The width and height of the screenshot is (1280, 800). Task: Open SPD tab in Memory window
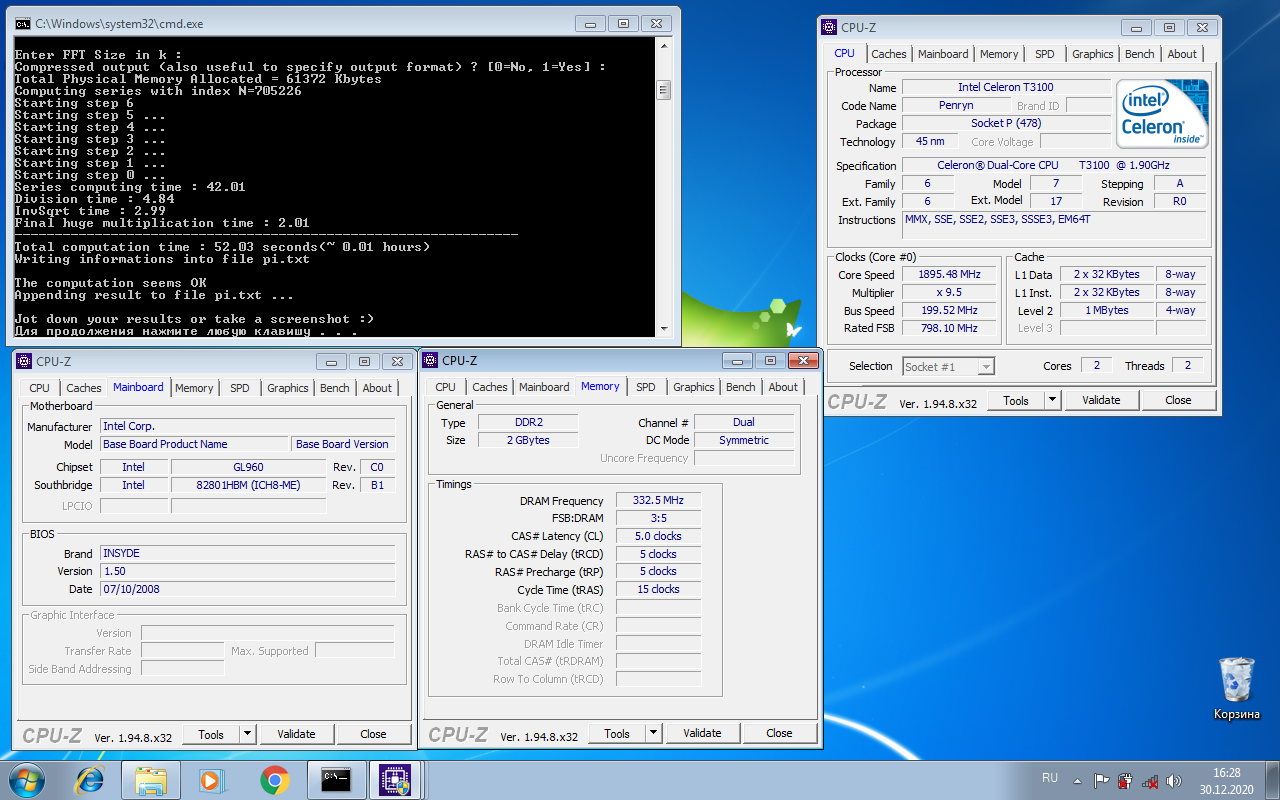pyautogui.click(x=646, y=387)
